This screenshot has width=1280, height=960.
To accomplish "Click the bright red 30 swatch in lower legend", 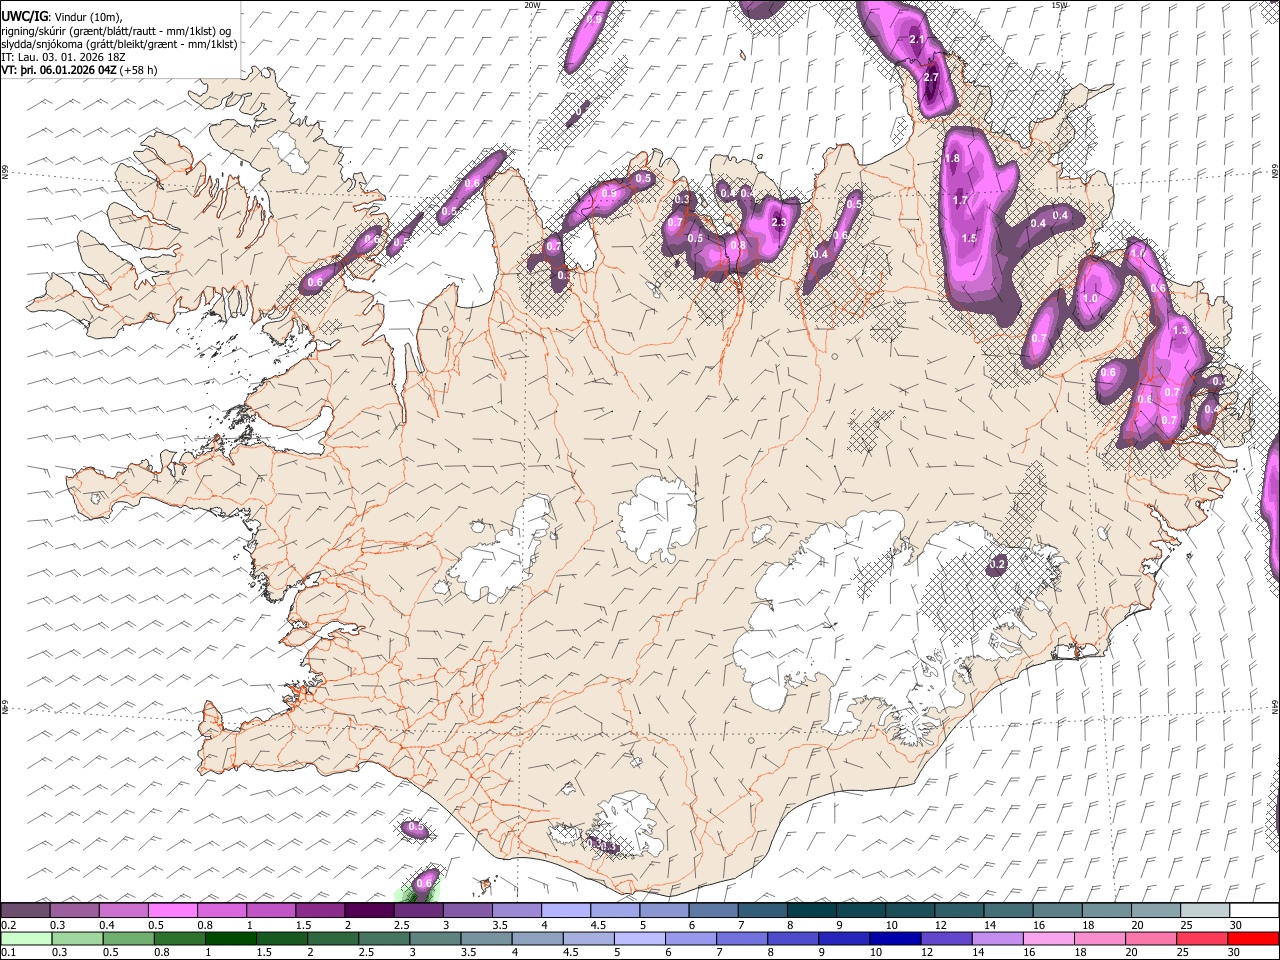I will coord(1253,938).
